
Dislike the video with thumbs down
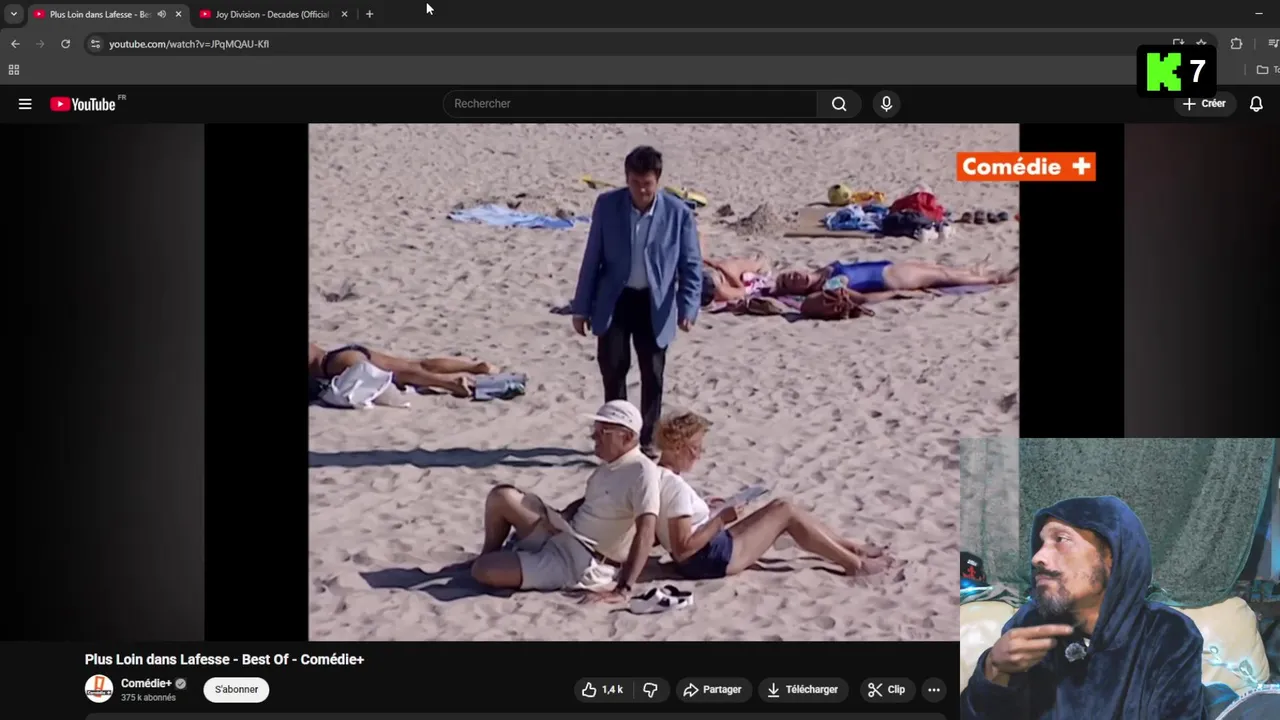tap(650, 690)
